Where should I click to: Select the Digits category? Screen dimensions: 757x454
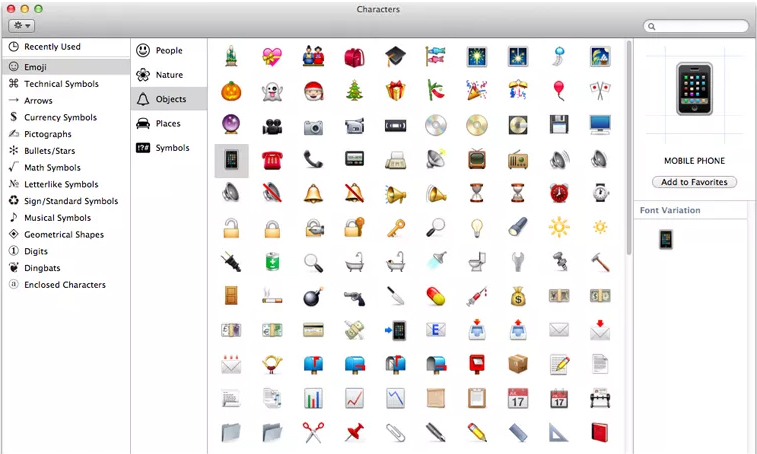pyautogui.click(x=66, y=251)
